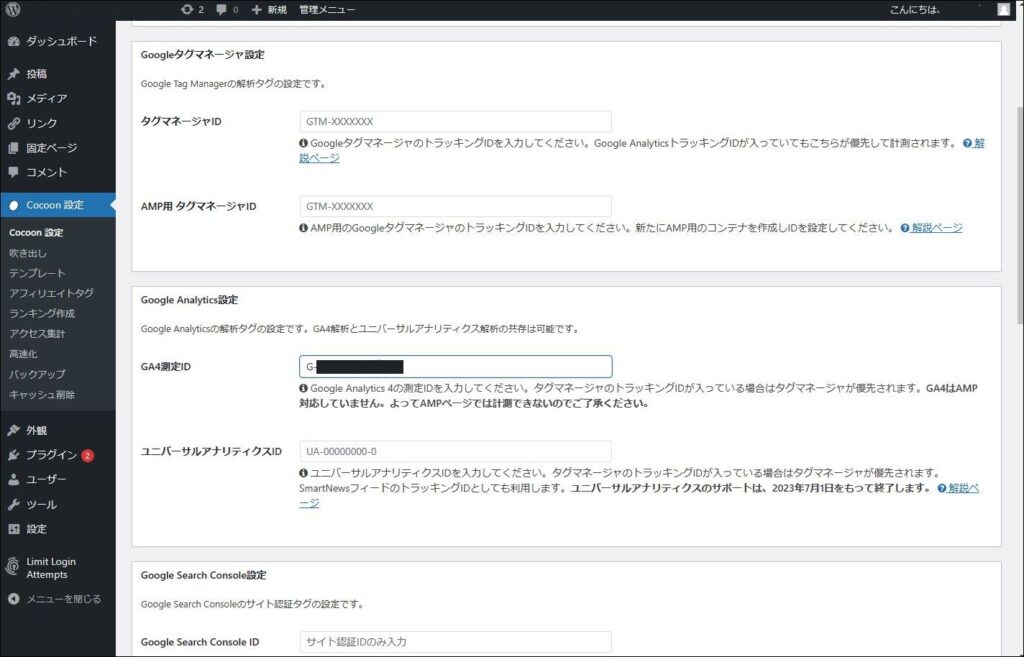Focus the ユニバーサルアナリティクスID input field
The image size is (1024, 657).
[455, 451]
